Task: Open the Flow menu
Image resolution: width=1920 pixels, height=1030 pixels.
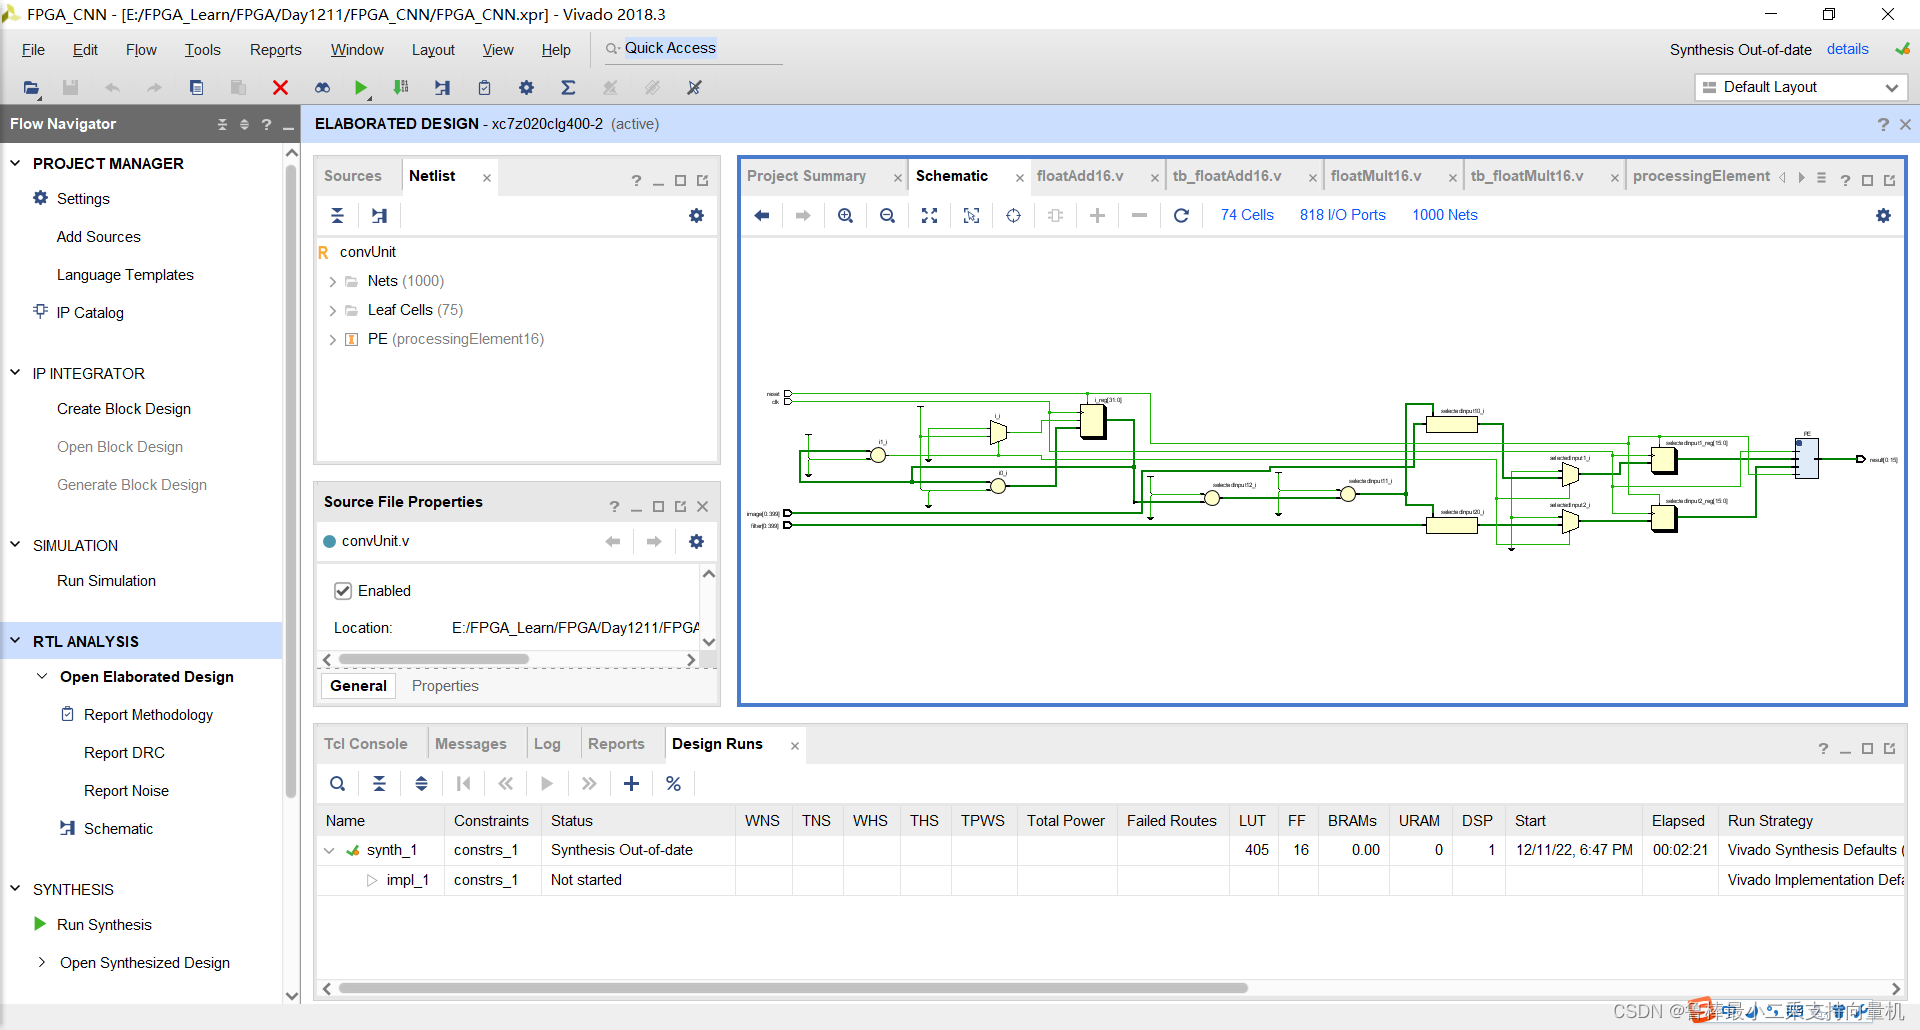Action: tap(141, 50)
